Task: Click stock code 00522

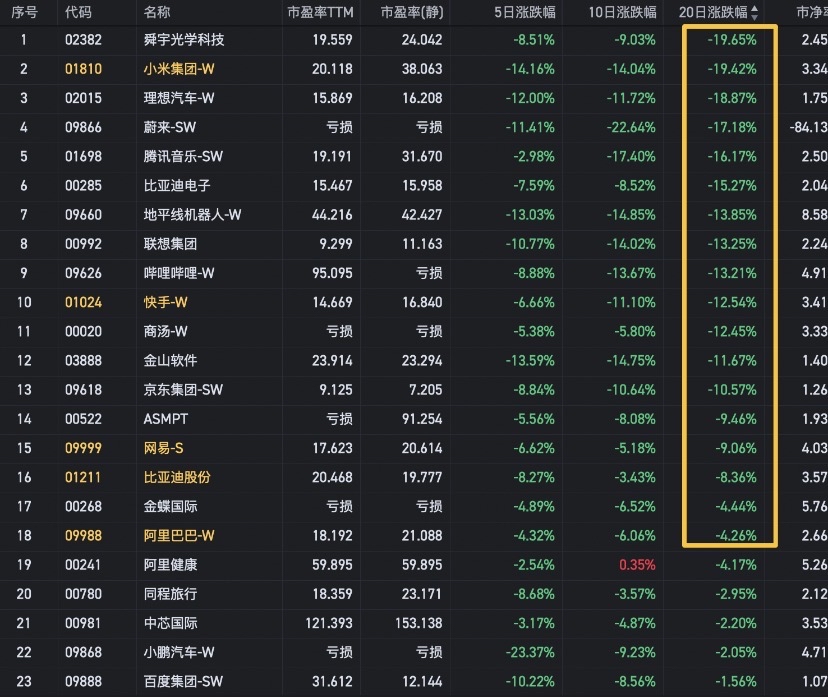Action: [83, 419]
